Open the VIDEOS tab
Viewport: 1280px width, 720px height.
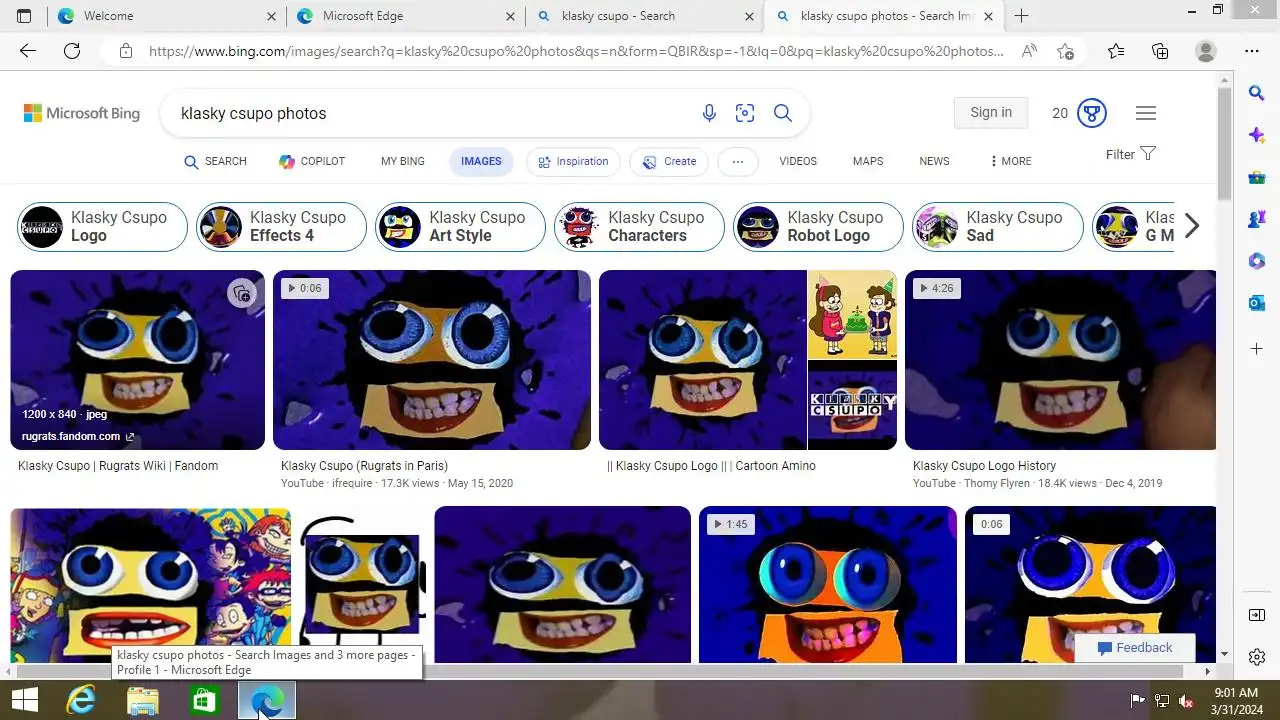coord(798,161)
